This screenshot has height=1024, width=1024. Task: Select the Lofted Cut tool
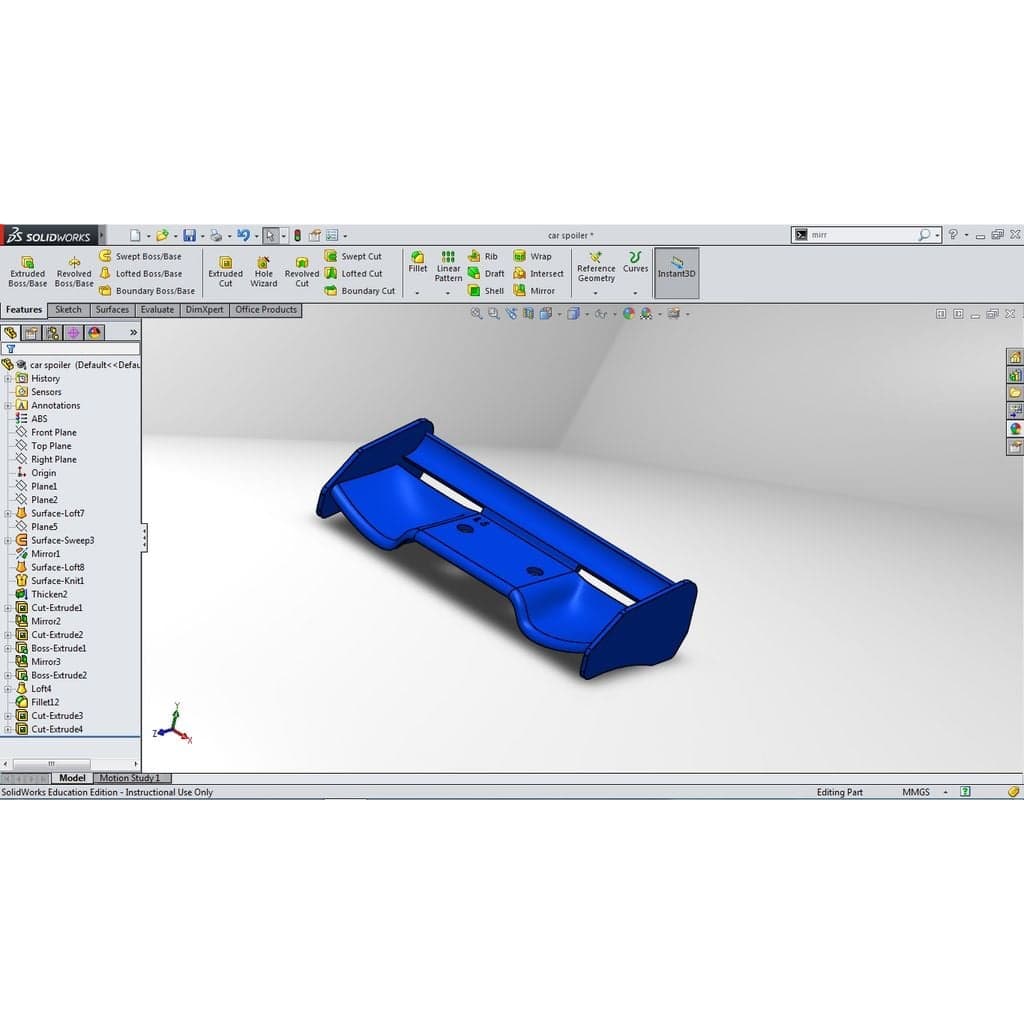(354, 274)
